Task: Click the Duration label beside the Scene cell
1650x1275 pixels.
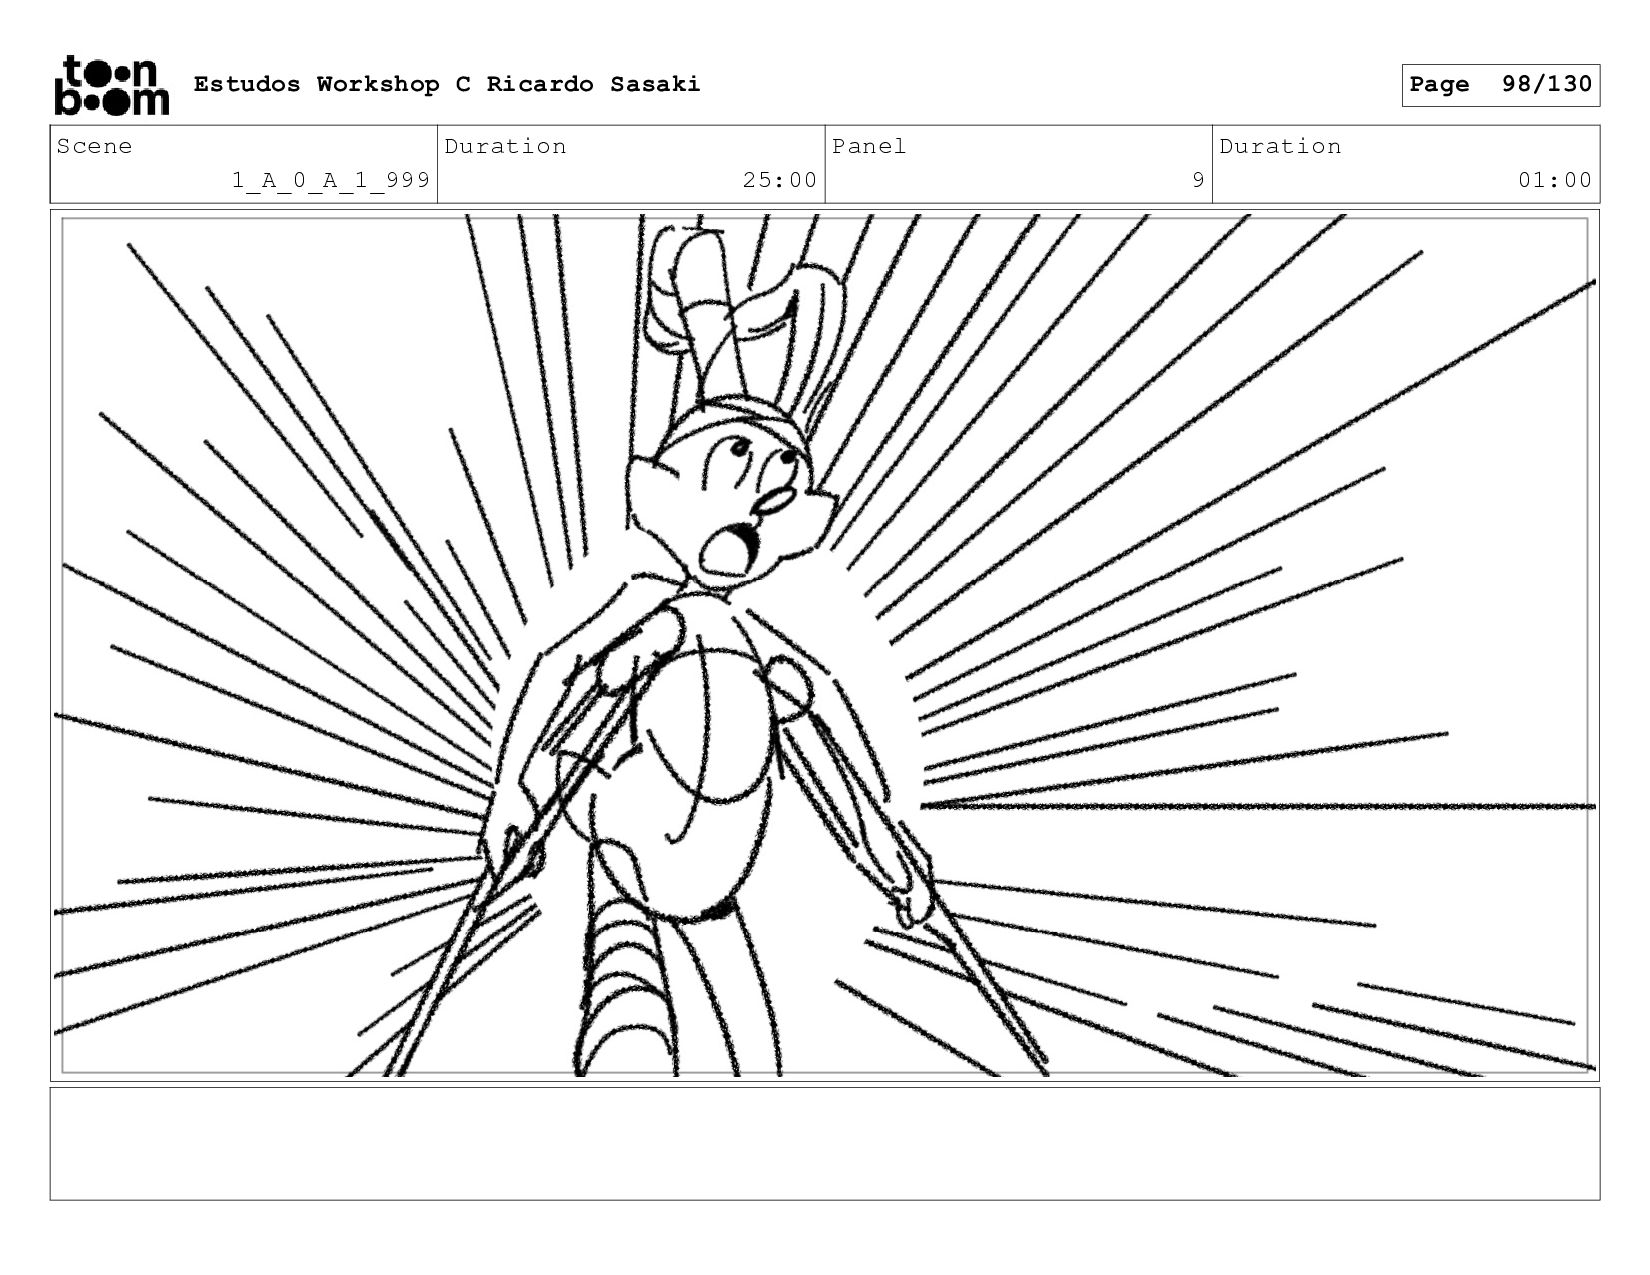Action: click(505, 146)
